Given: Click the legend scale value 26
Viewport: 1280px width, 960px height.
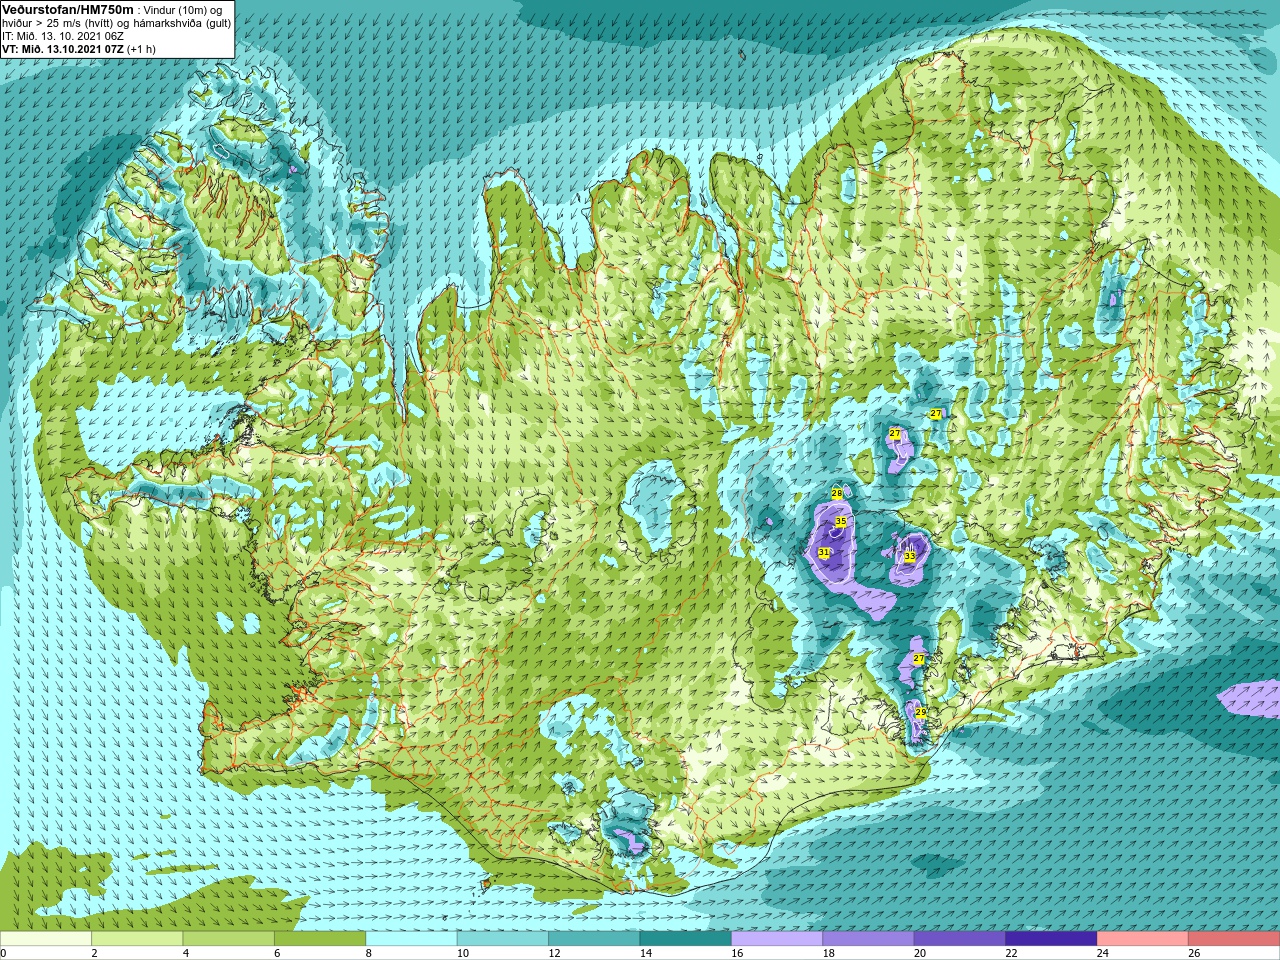Looking at the screenshot, I should click(1194, 954).
